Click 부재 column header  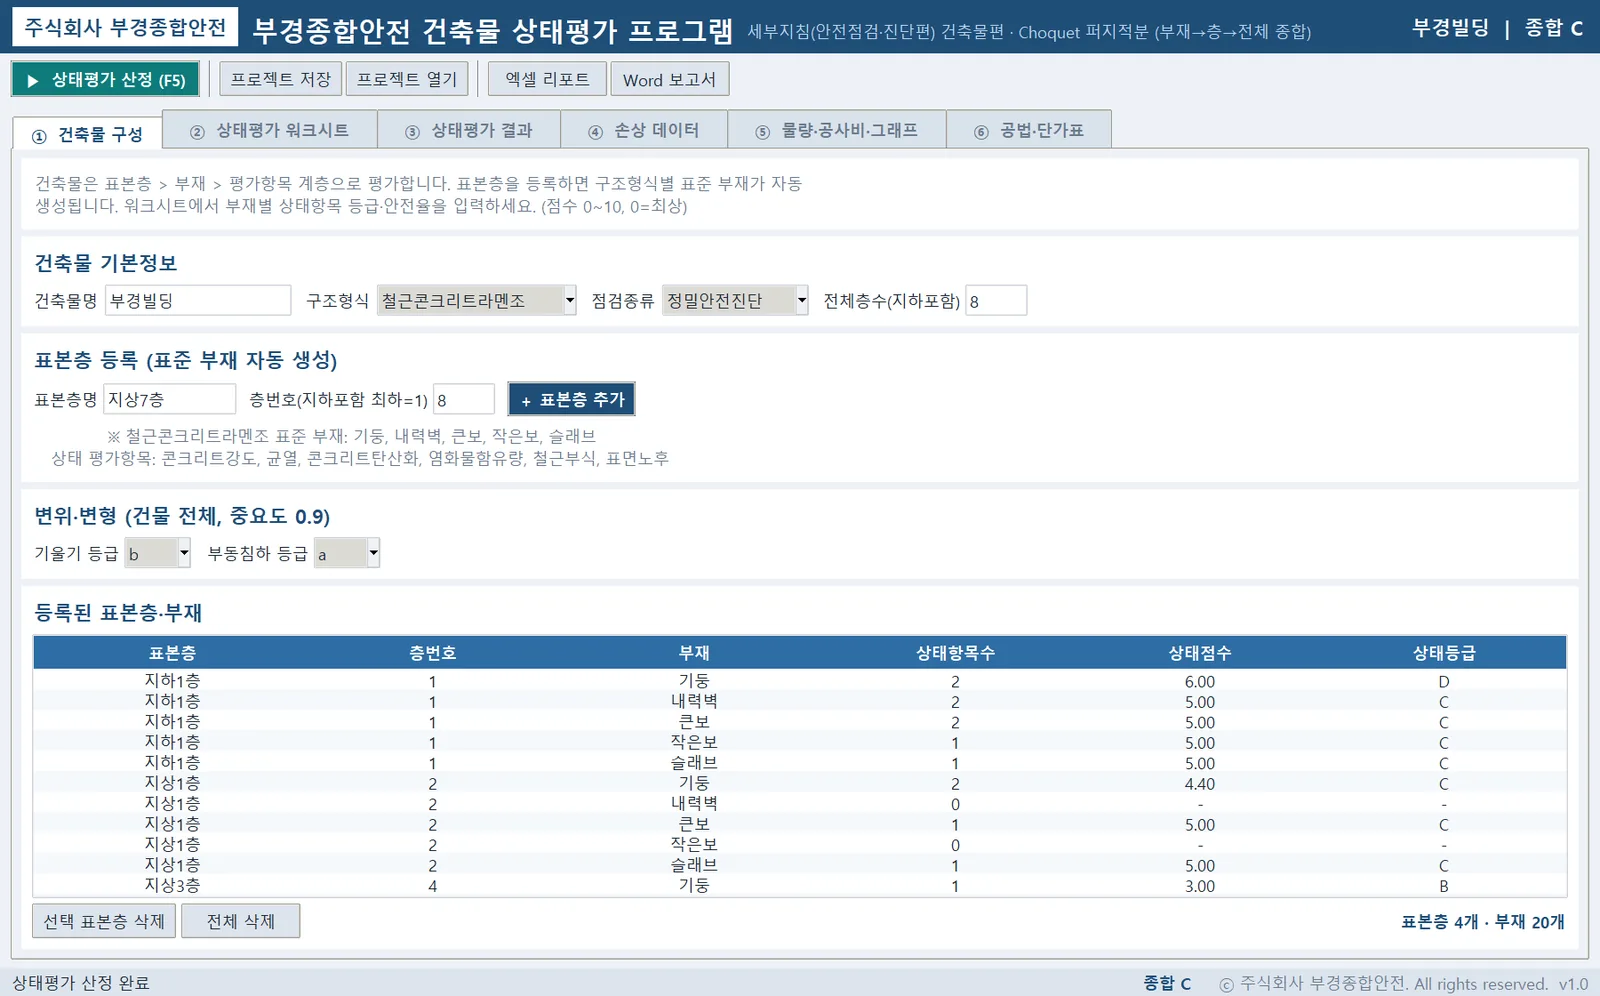(x=694, y=652)
